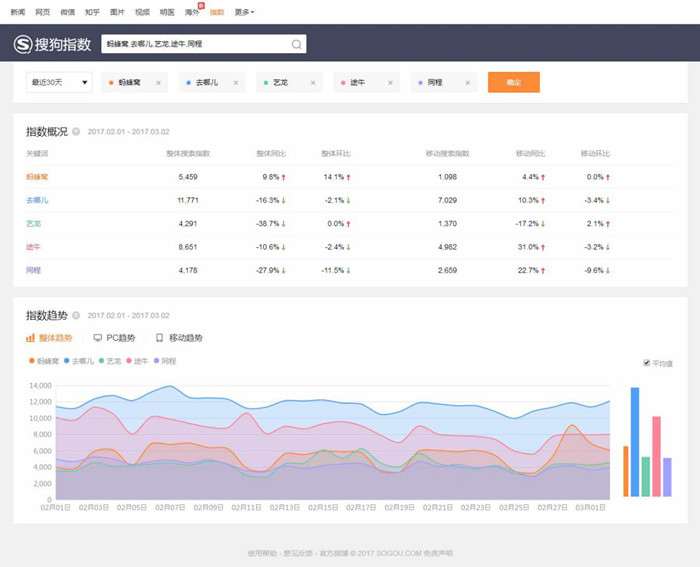The width and height of the screenshot is (700, 567).
Task: Select the 蚂蜂窝 keyword chip
Action: (135, 83)
